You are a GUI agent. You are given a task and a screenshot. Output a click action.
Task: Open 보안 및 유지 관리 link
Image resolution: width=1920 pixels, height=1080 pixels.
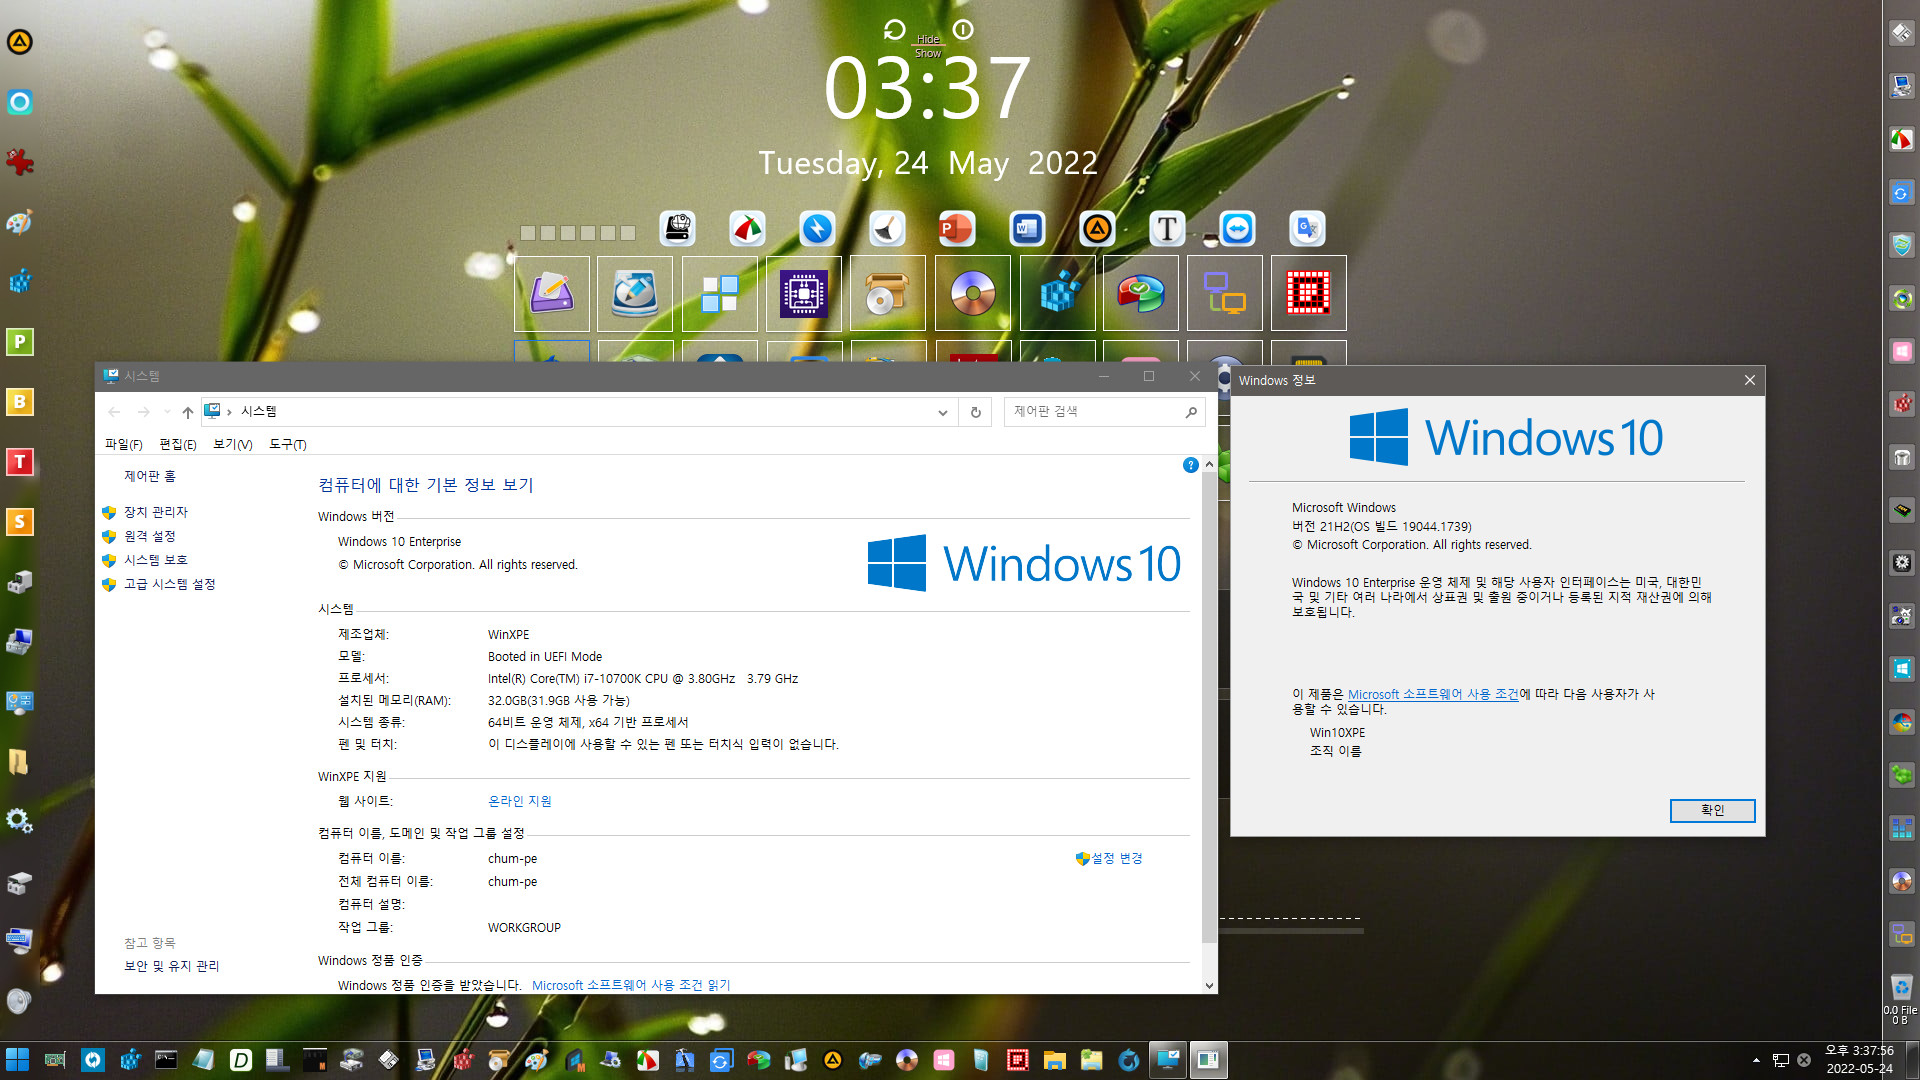pos(172,966)
